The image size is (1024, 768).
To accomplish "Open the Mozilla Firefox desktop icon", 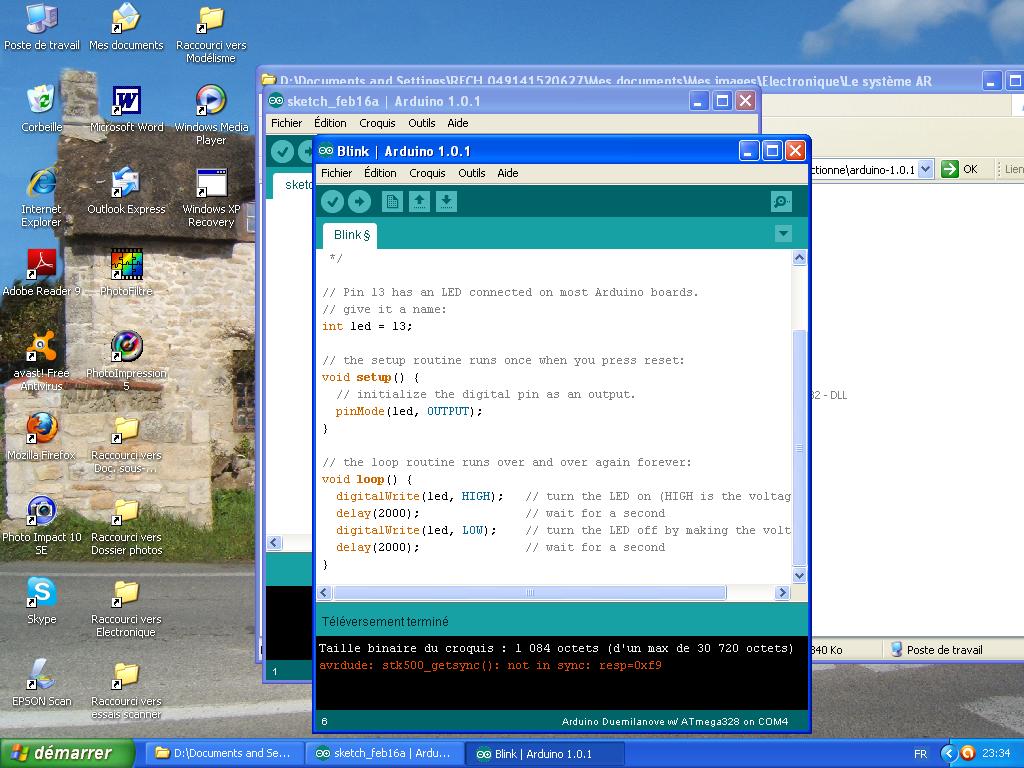I will click(x=41, y=428).
